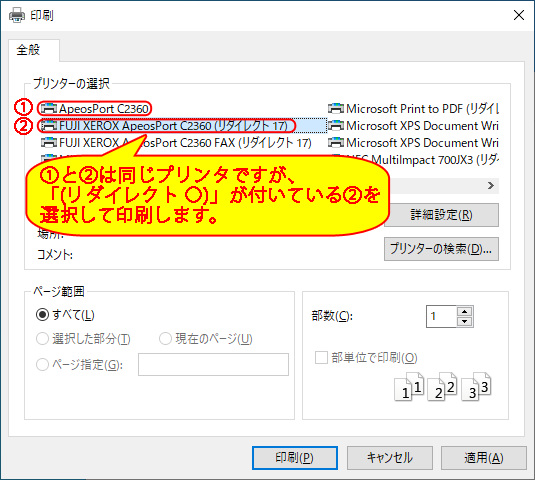The height and width of the screenshot is (480, 535).
Task: Choose FUJI XEROX ApeosPort C2360 redirect printer icon
Action: [x=49, y=126]
